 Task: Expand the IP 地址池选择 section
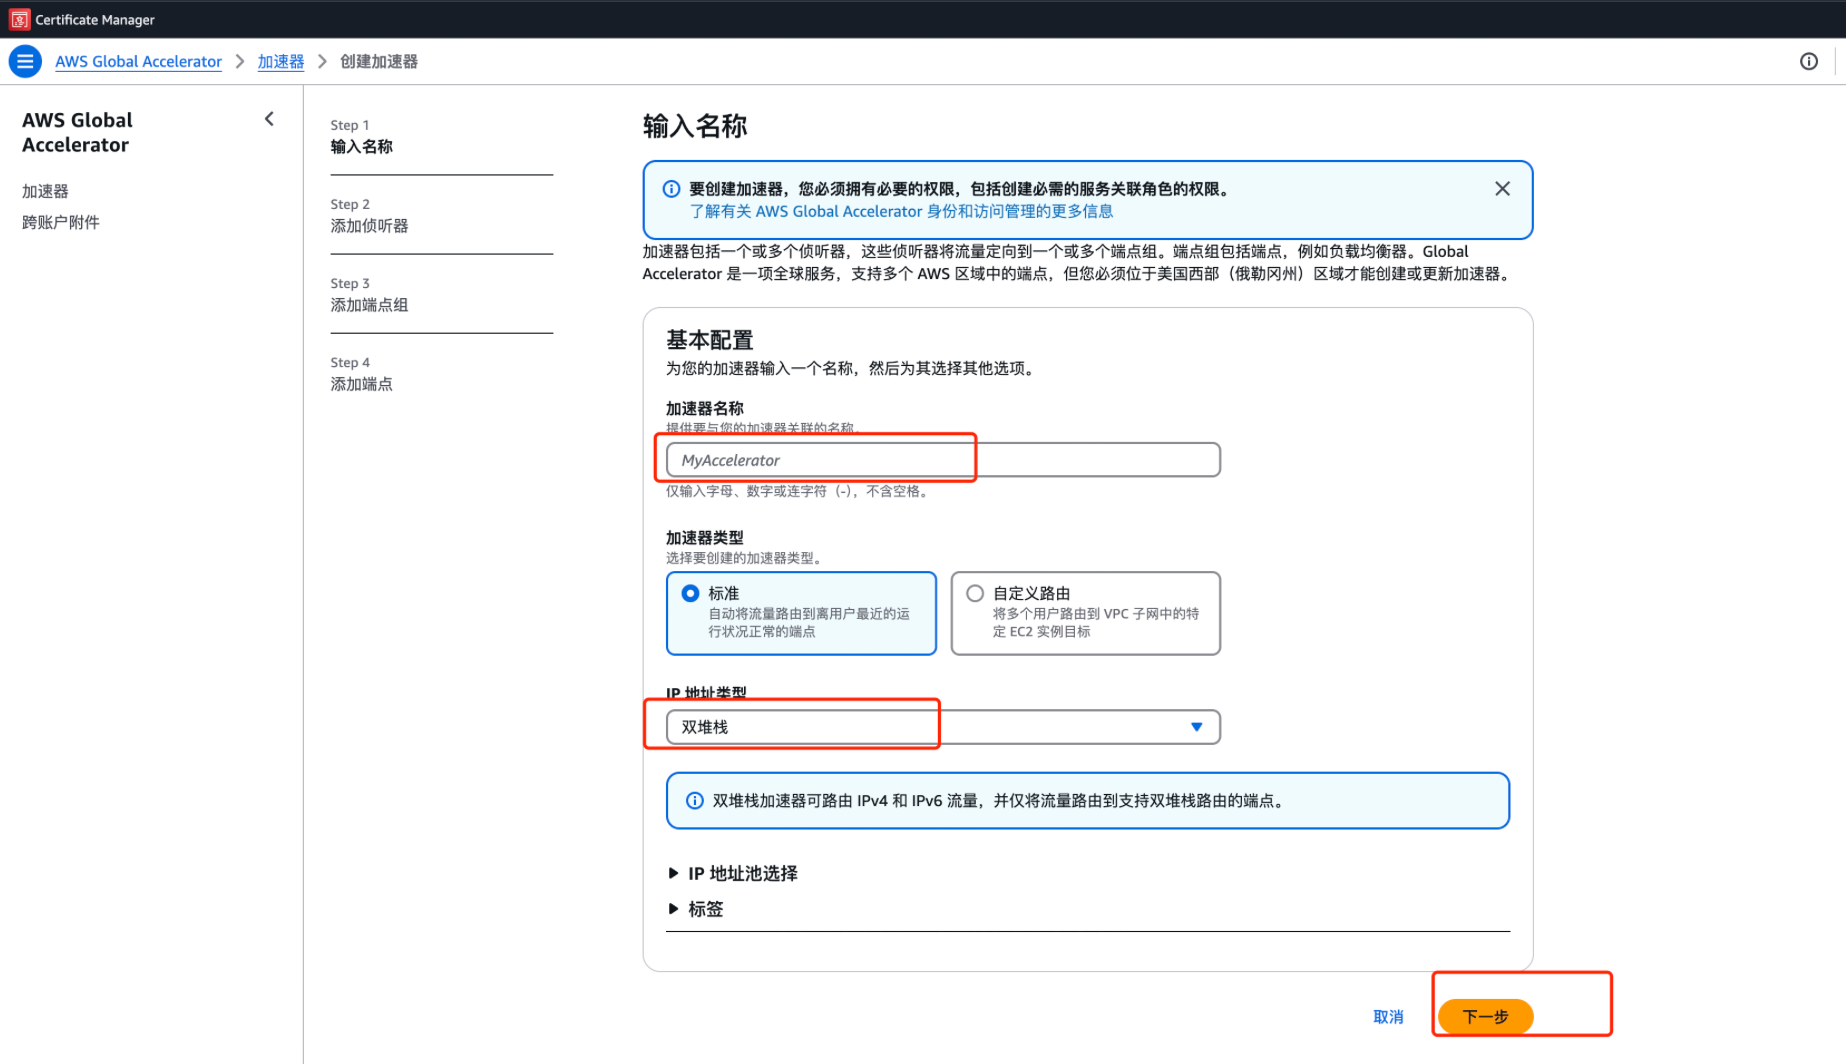(x=732, y=873)
